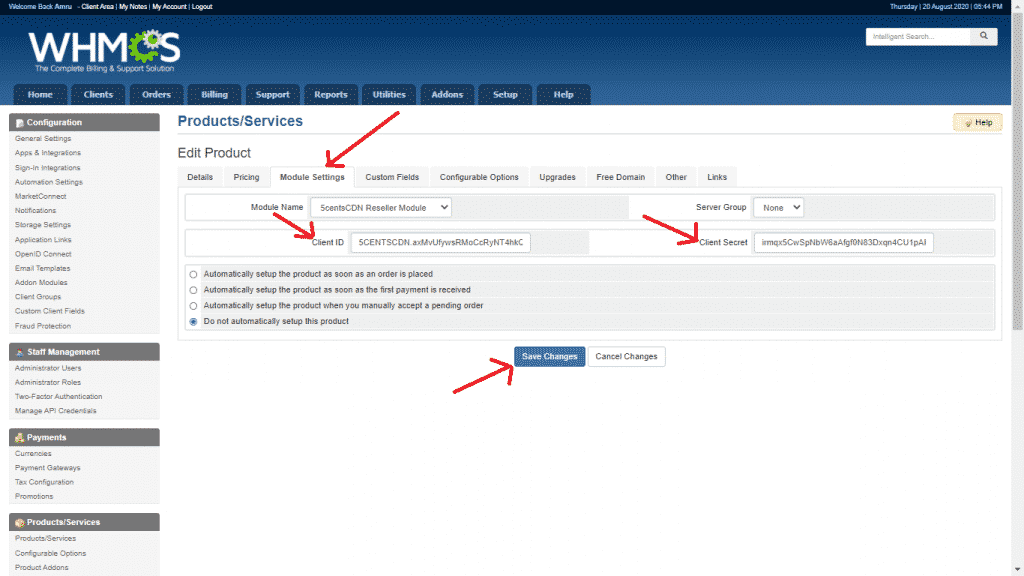Screen dimensions: 1024x576
Task: Open the Clients menu
Action: pyautogui.click(x=98, y=95)
